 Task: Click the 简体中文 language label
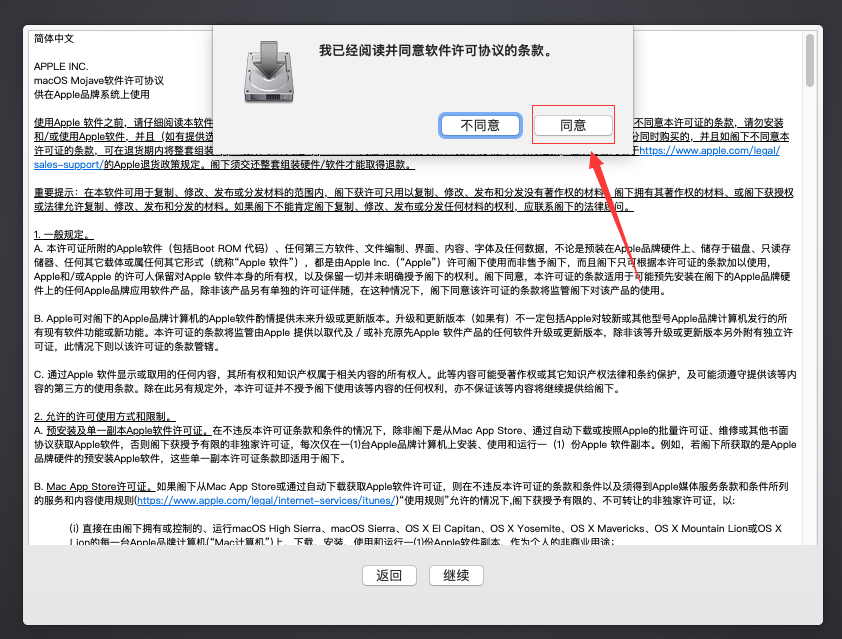pos(54,38)
